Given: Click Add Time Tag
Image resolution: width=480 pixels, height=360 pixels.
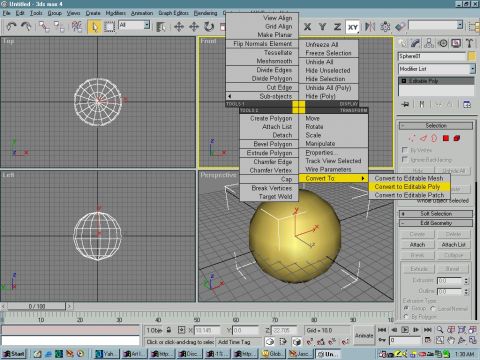Looking at the screenshot, I should 234,342.
